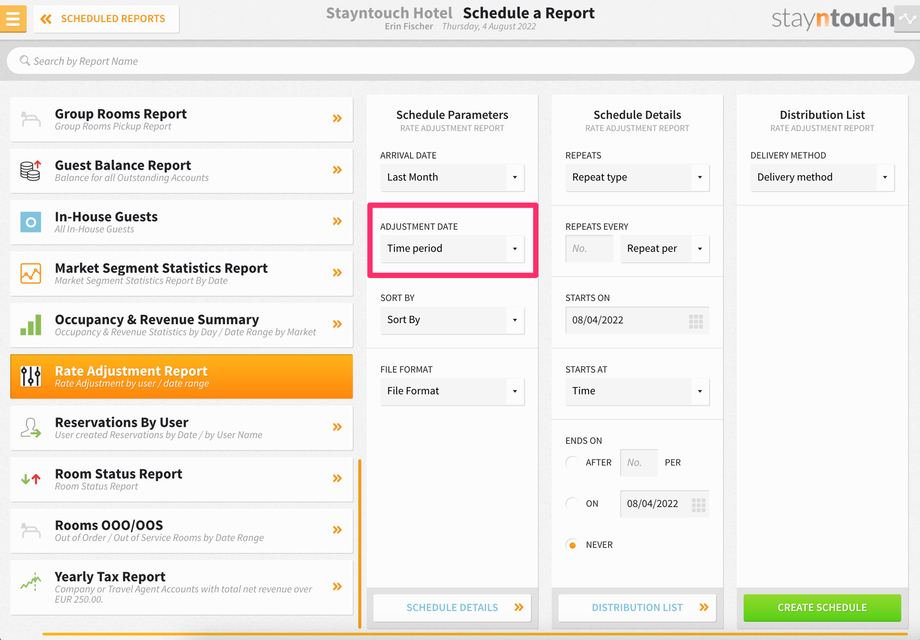Click the chevron arrows on Room Status Report

pyautogui.click(x=337, y=478)
